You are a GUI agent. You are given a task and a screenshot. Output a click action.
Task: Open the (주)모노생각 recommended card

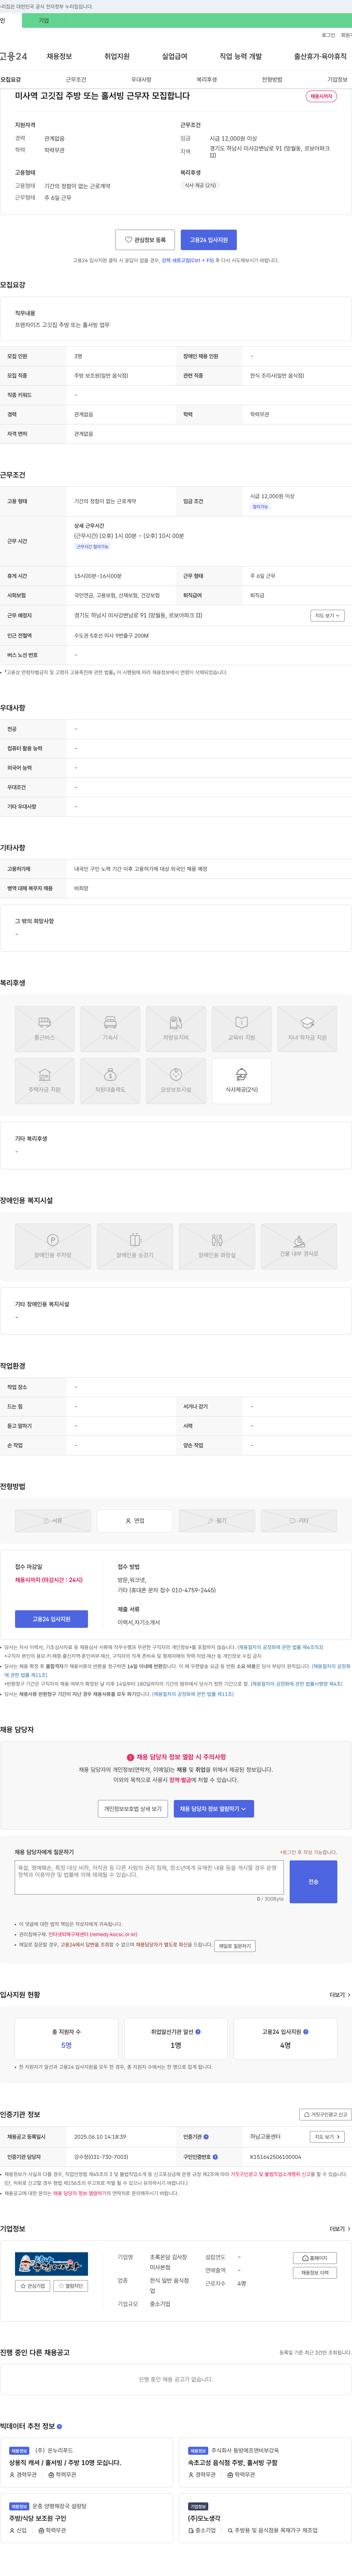(x=265, y=2519)
